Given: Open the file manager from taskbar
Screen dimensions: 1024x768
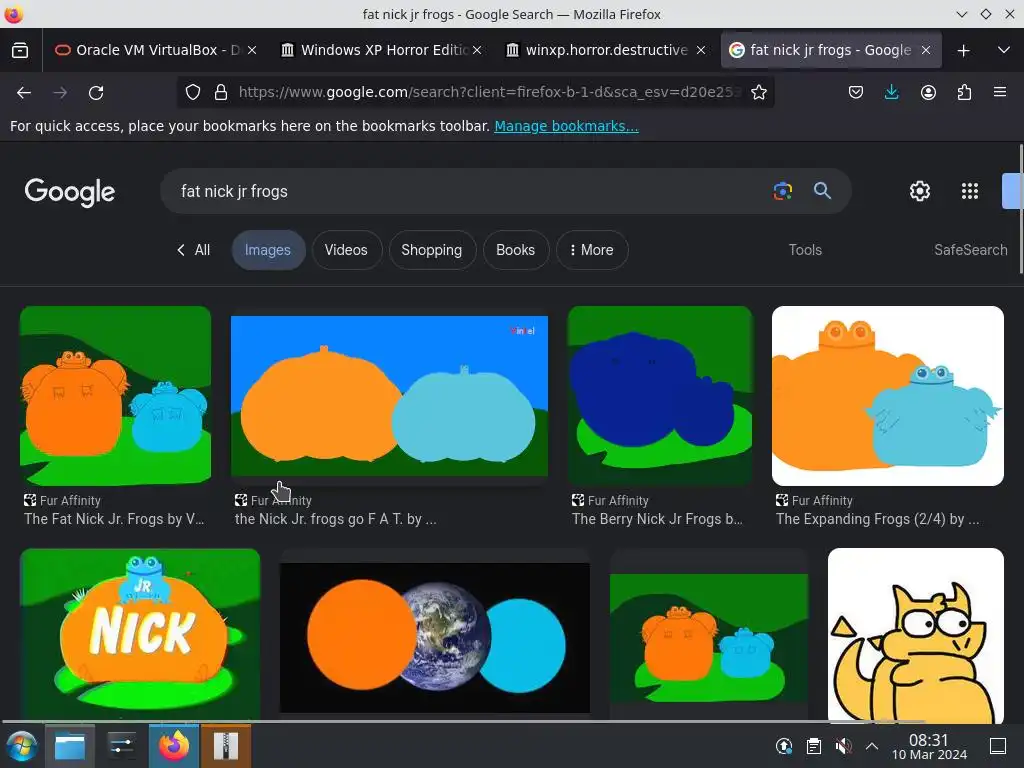Looking at the screenshot, I should click(x=70, y=746).
